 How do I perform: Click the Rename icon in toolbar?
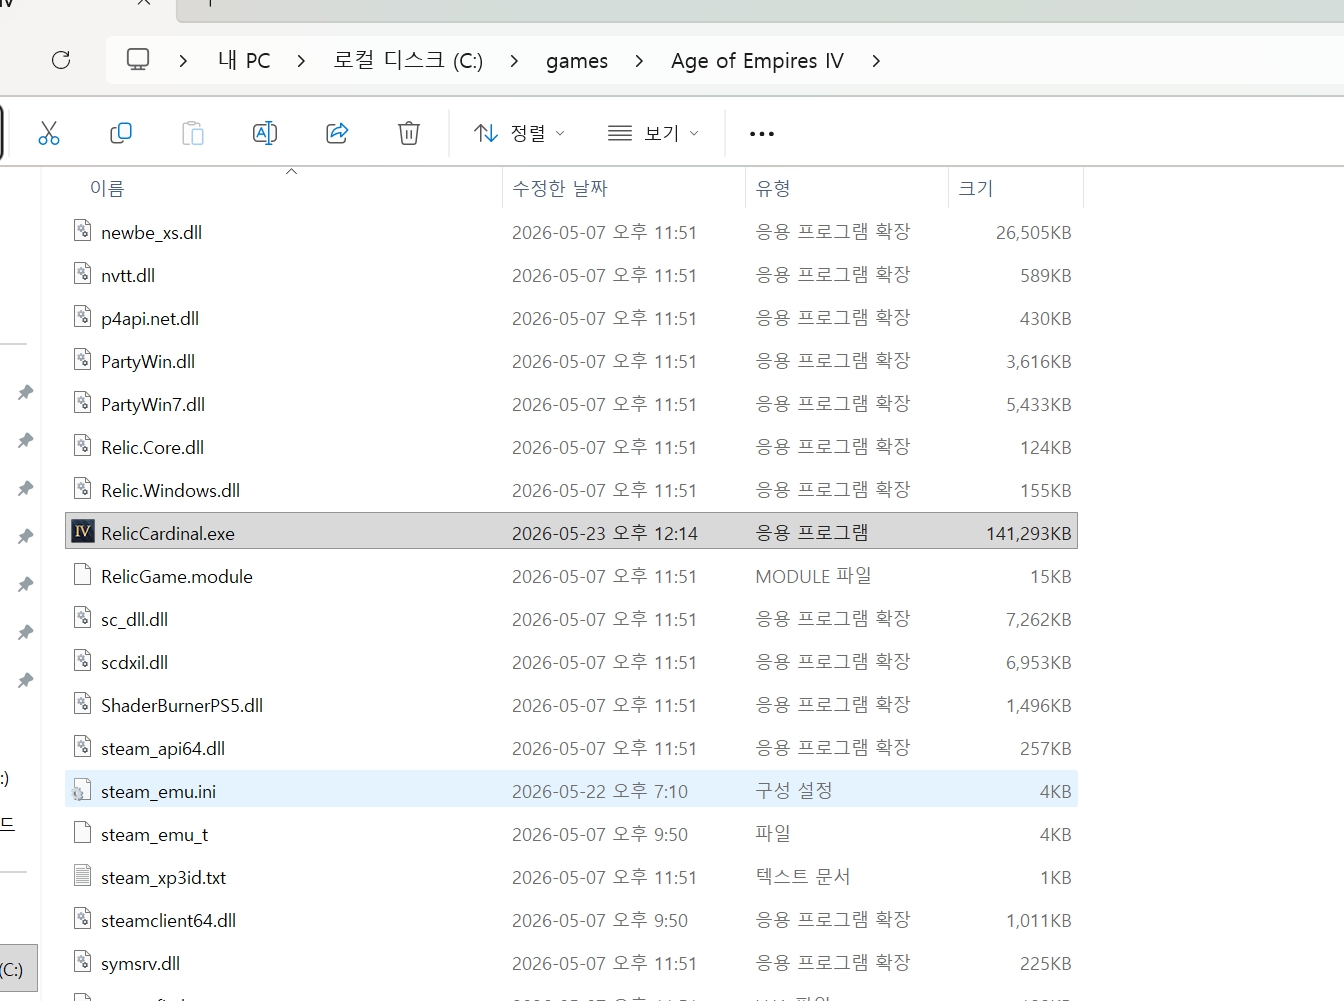(x=265, y=133)
